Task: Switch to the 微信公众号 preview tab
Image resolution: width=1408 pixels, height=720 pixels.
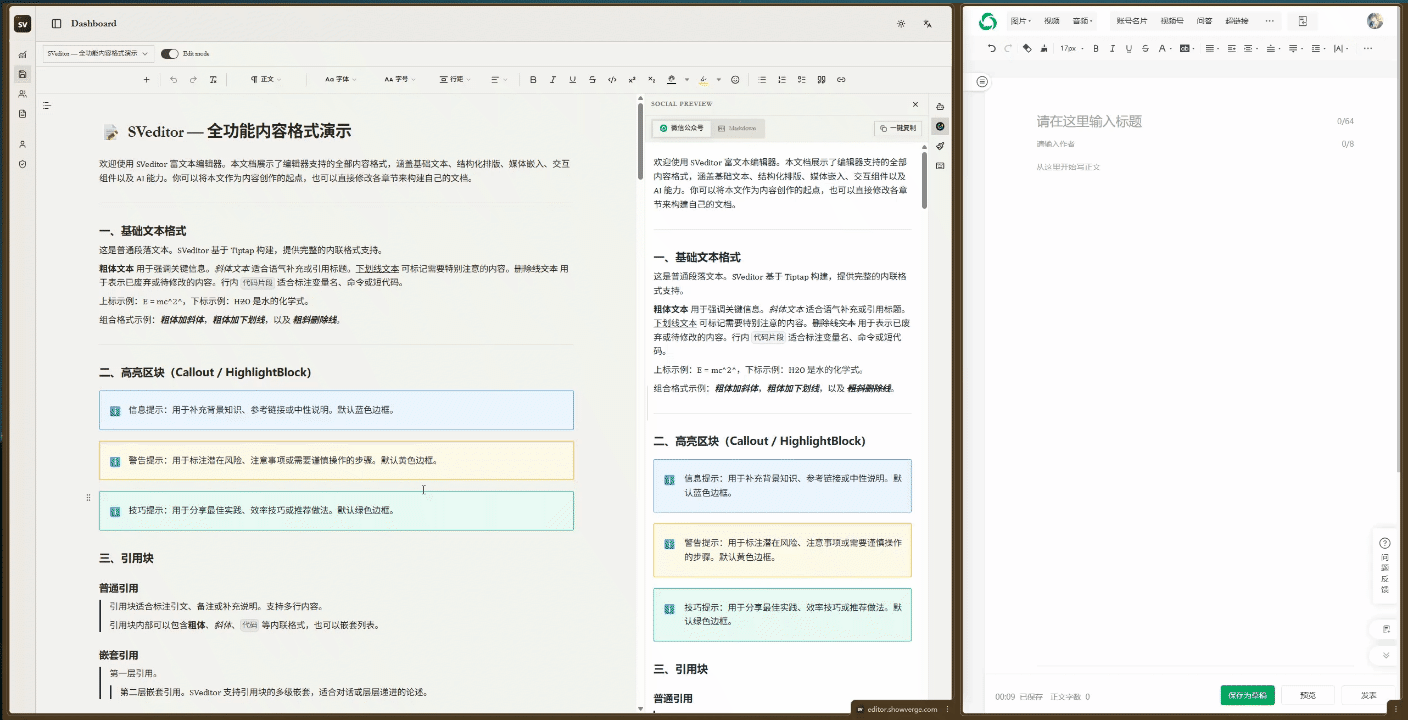Action: (681, 128)
